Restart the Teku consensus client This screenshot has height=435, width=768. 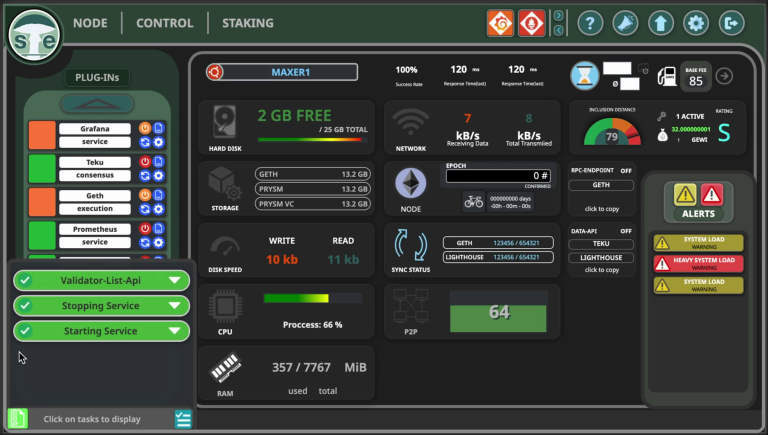pyautogui.click(x=144, y=176)
